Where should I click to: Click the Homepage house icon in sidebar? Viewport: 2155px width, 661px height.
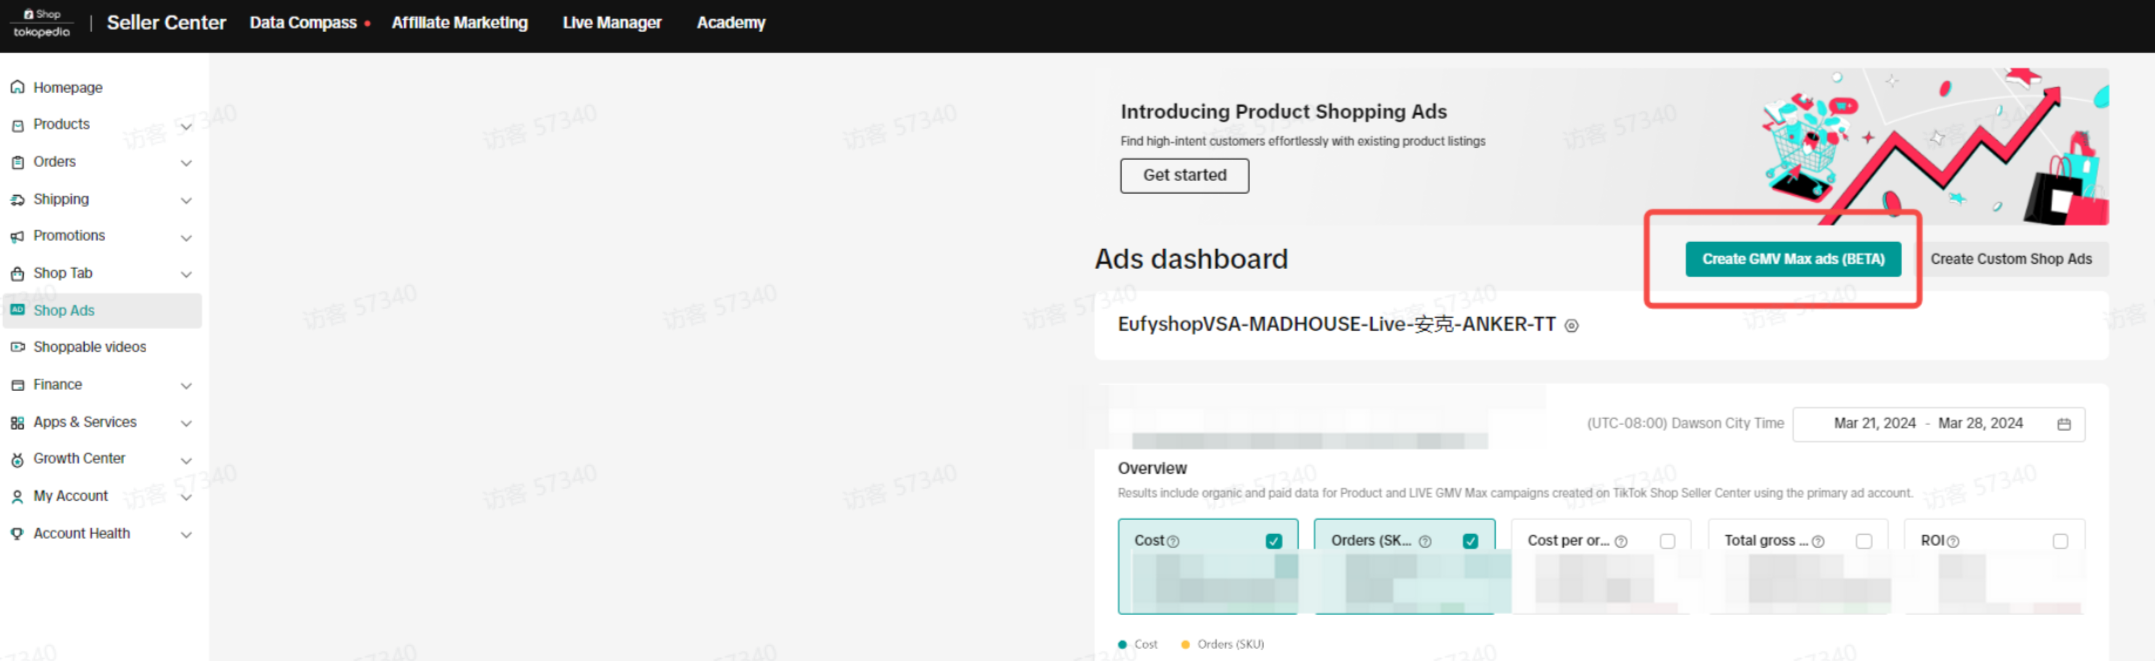pyautogui.click(x=17, y=88)
